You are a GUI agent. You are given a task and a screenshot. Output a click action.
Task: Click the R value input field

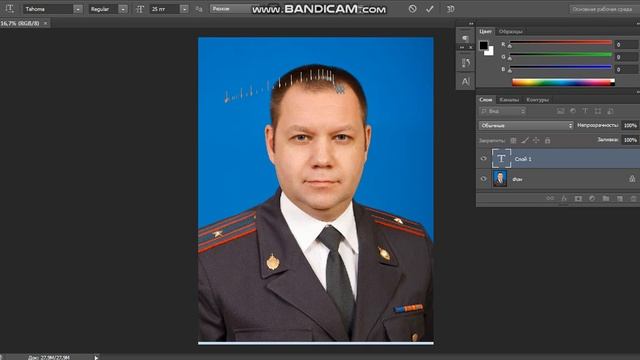pos(627,44)
